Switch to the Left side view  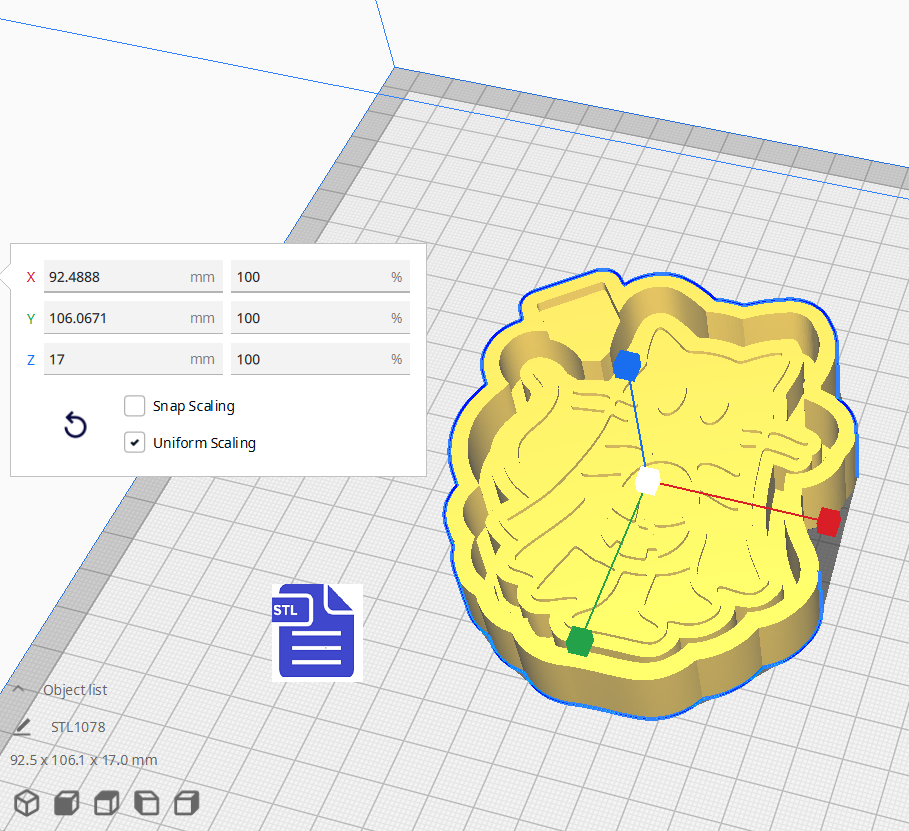(146, 802)
